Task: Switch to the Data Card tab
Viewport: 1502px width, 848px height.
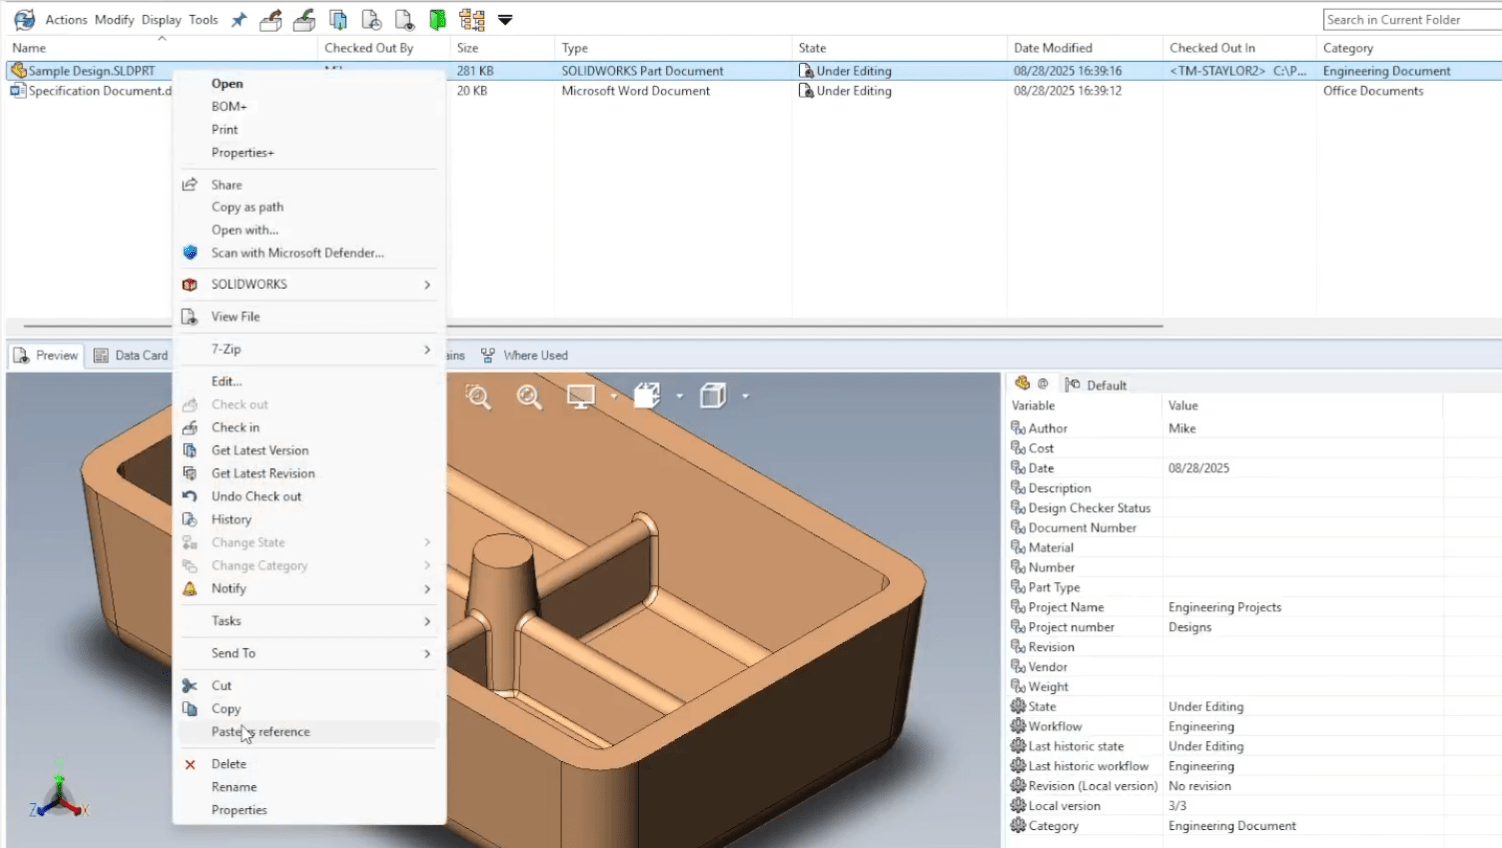Action: click(x=130, y=355)
